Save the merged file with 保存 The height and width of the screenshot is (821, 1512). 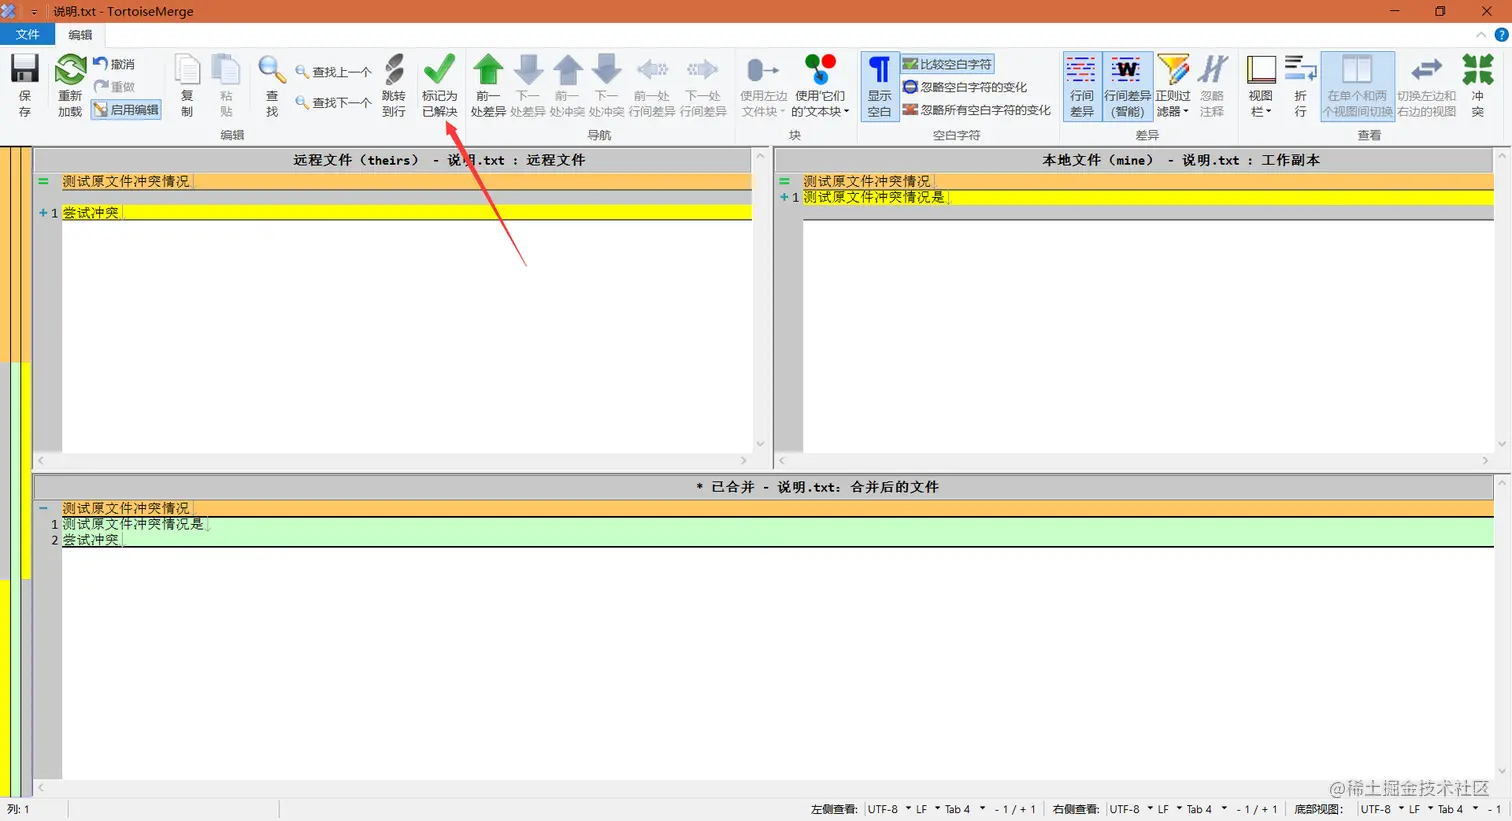(25, 86)
